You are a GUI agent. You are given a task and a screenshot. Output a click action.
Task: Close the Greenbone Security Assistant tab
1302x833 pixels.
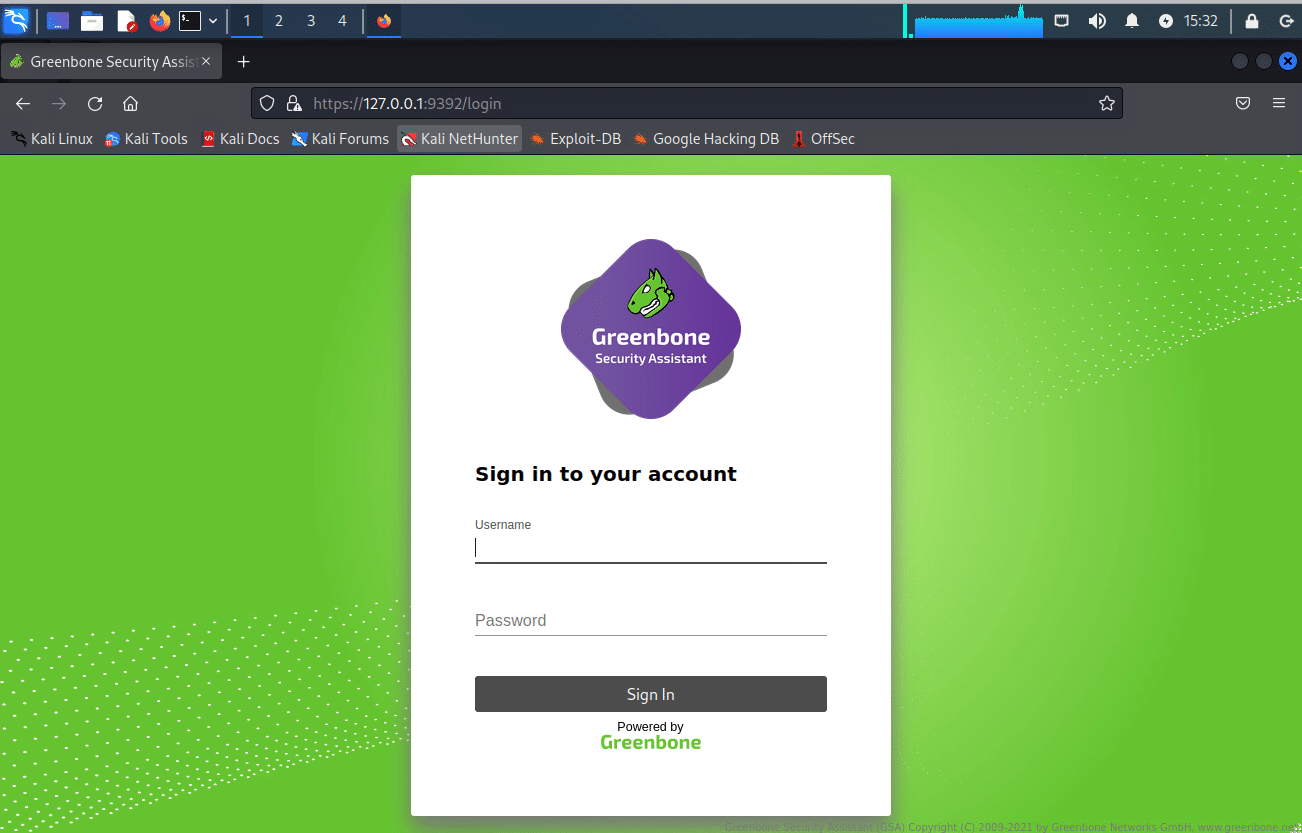[206, 62]
